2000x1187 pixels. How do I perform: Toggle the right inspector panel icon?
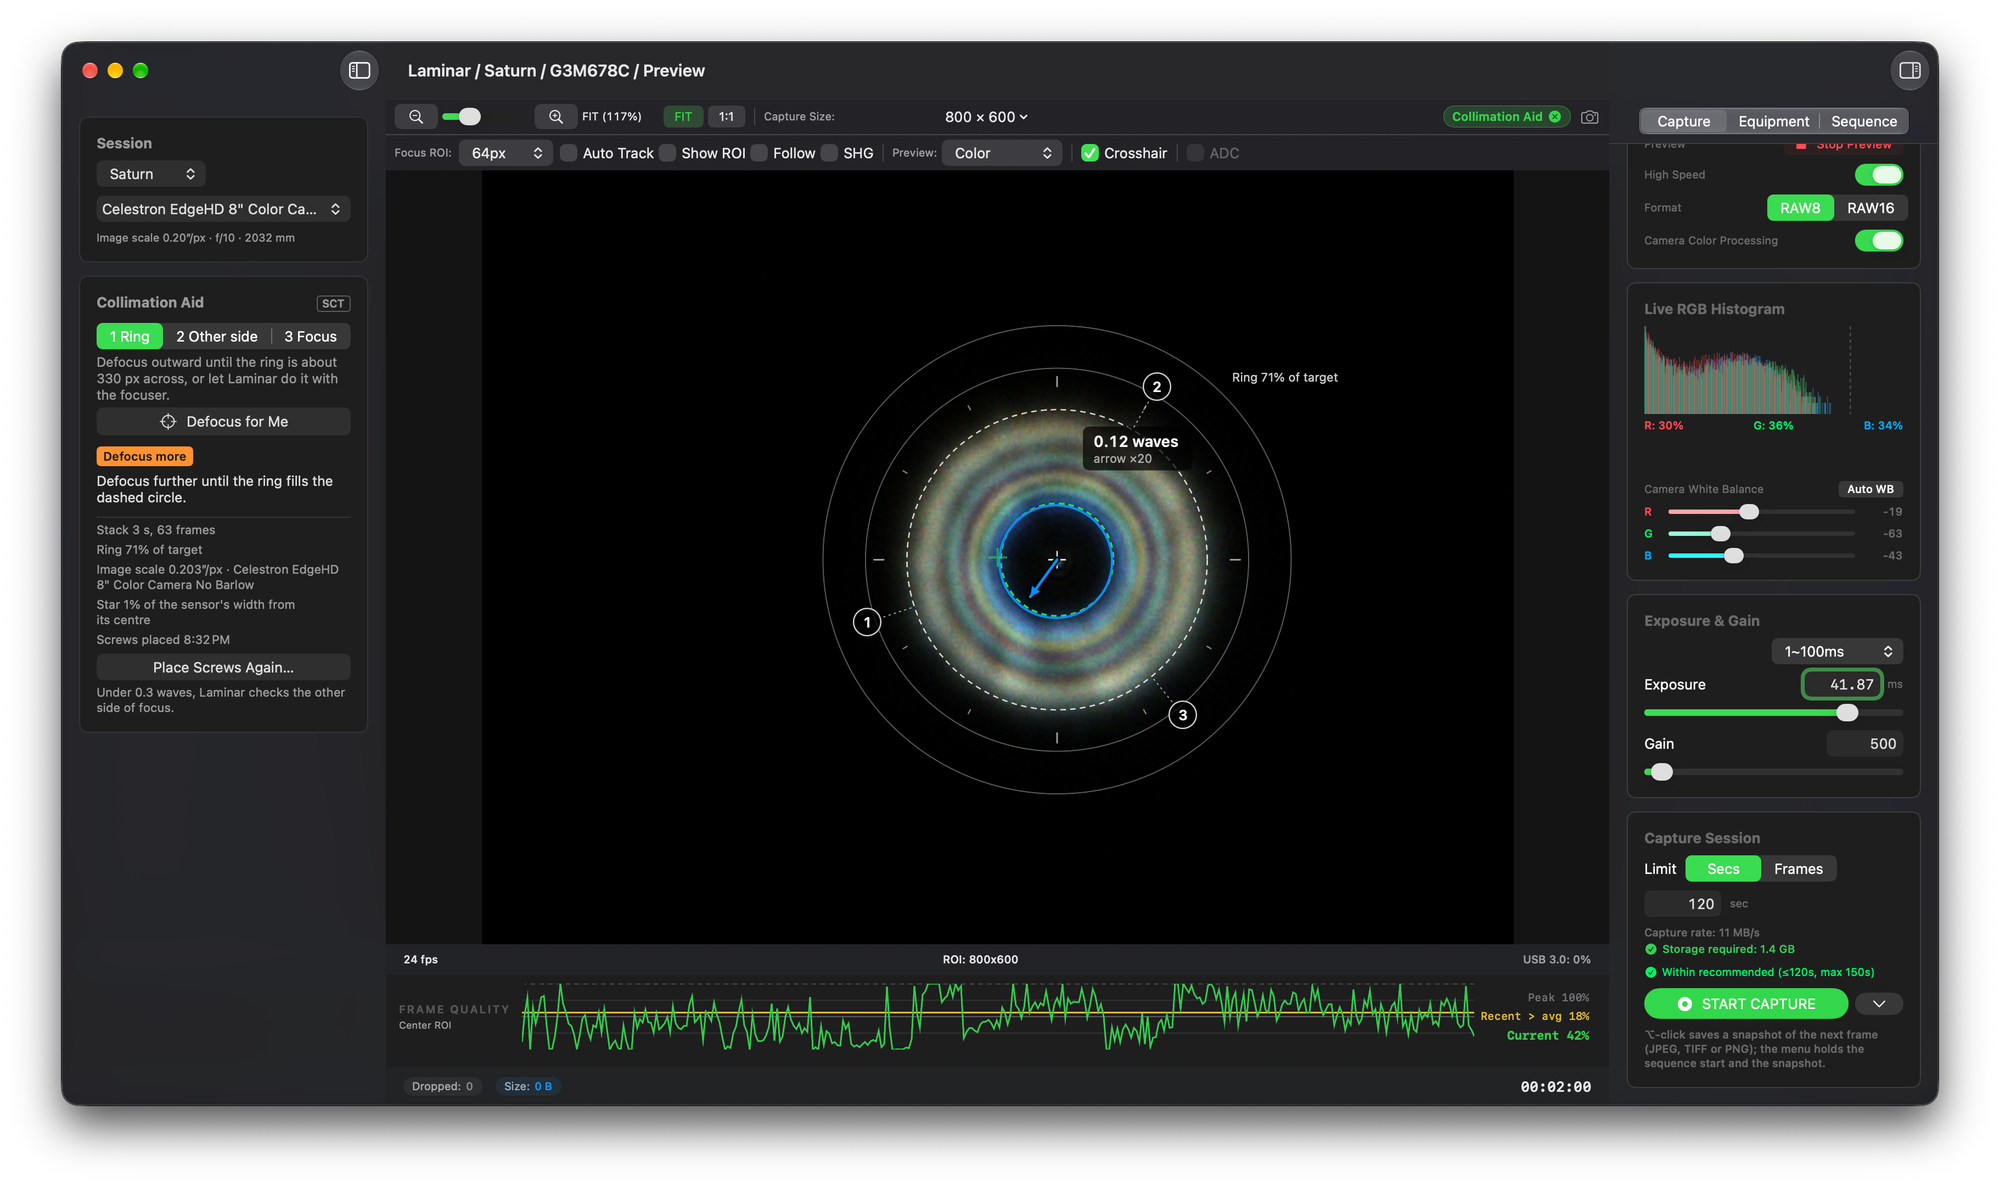1909,70
